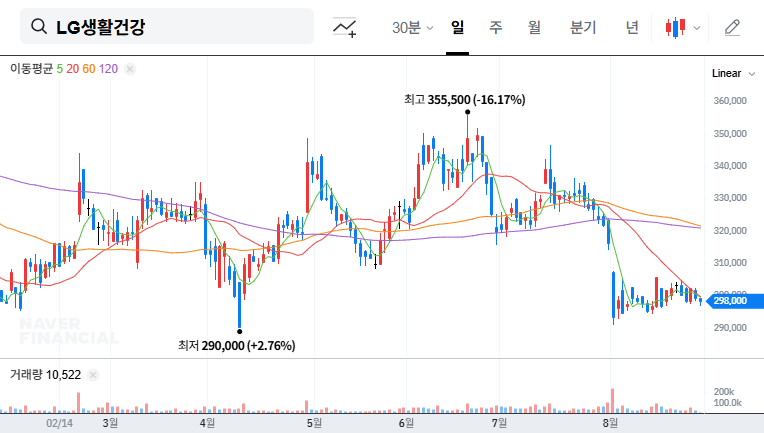Click the 3월 month axis label
Screen dimensions: 764x433
[110, 423]
